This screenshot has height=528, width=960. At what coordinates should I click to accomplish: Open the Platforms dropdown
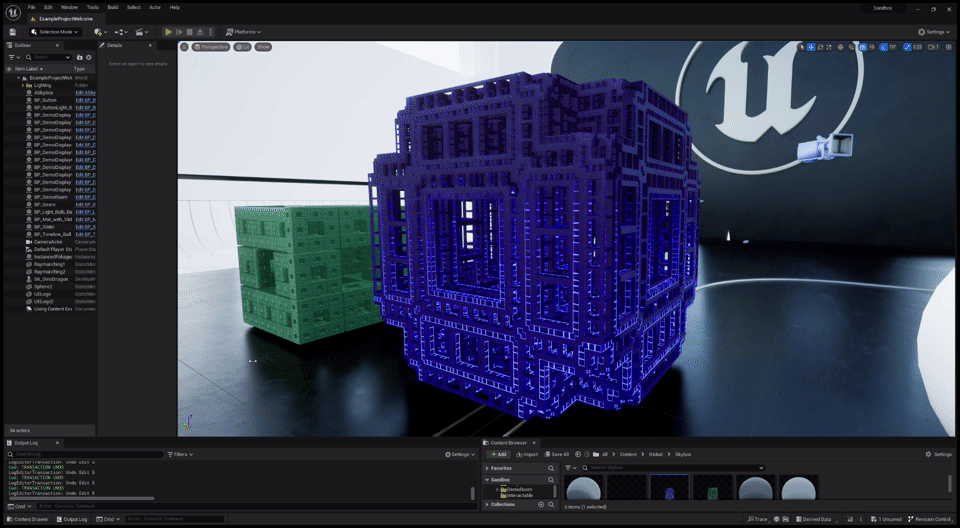point(244,32)
